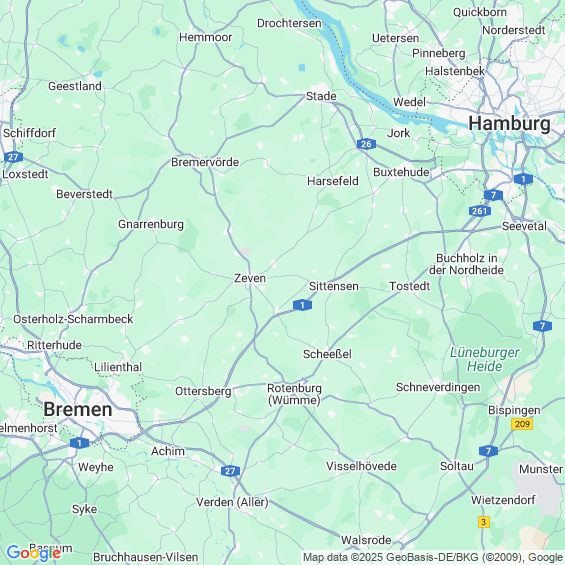Click the Rotenburg (Wümme) label
565x565 pixels.
tap(294, 394)
